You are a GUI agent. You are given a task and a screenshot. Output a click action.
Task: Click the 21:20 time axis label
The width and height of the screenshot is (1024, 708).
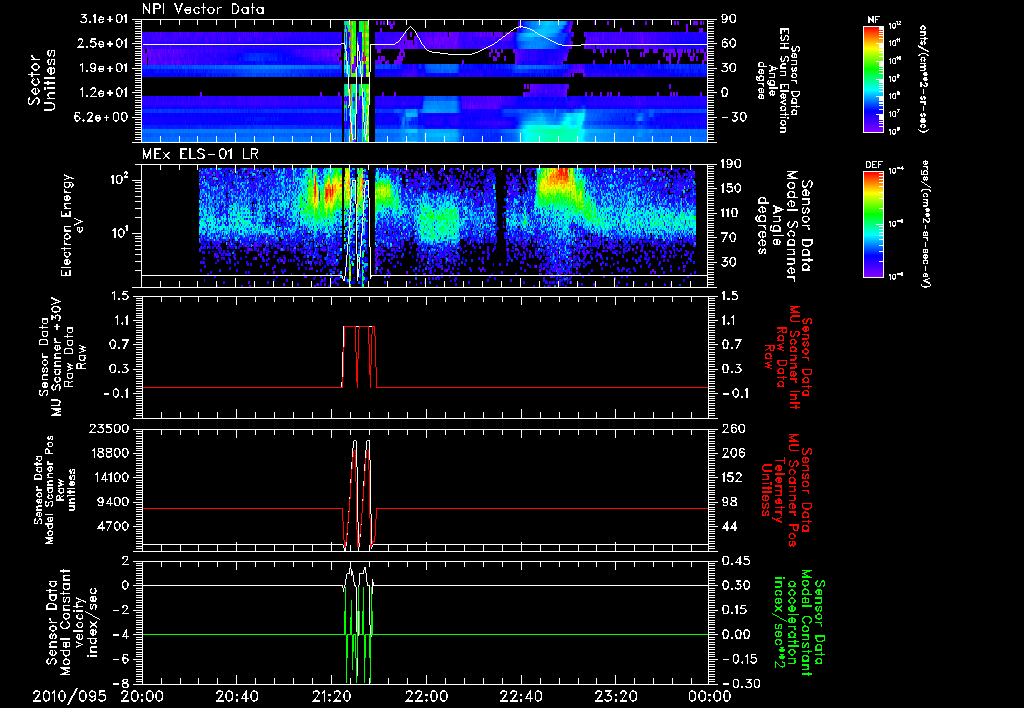click(331, 697)
